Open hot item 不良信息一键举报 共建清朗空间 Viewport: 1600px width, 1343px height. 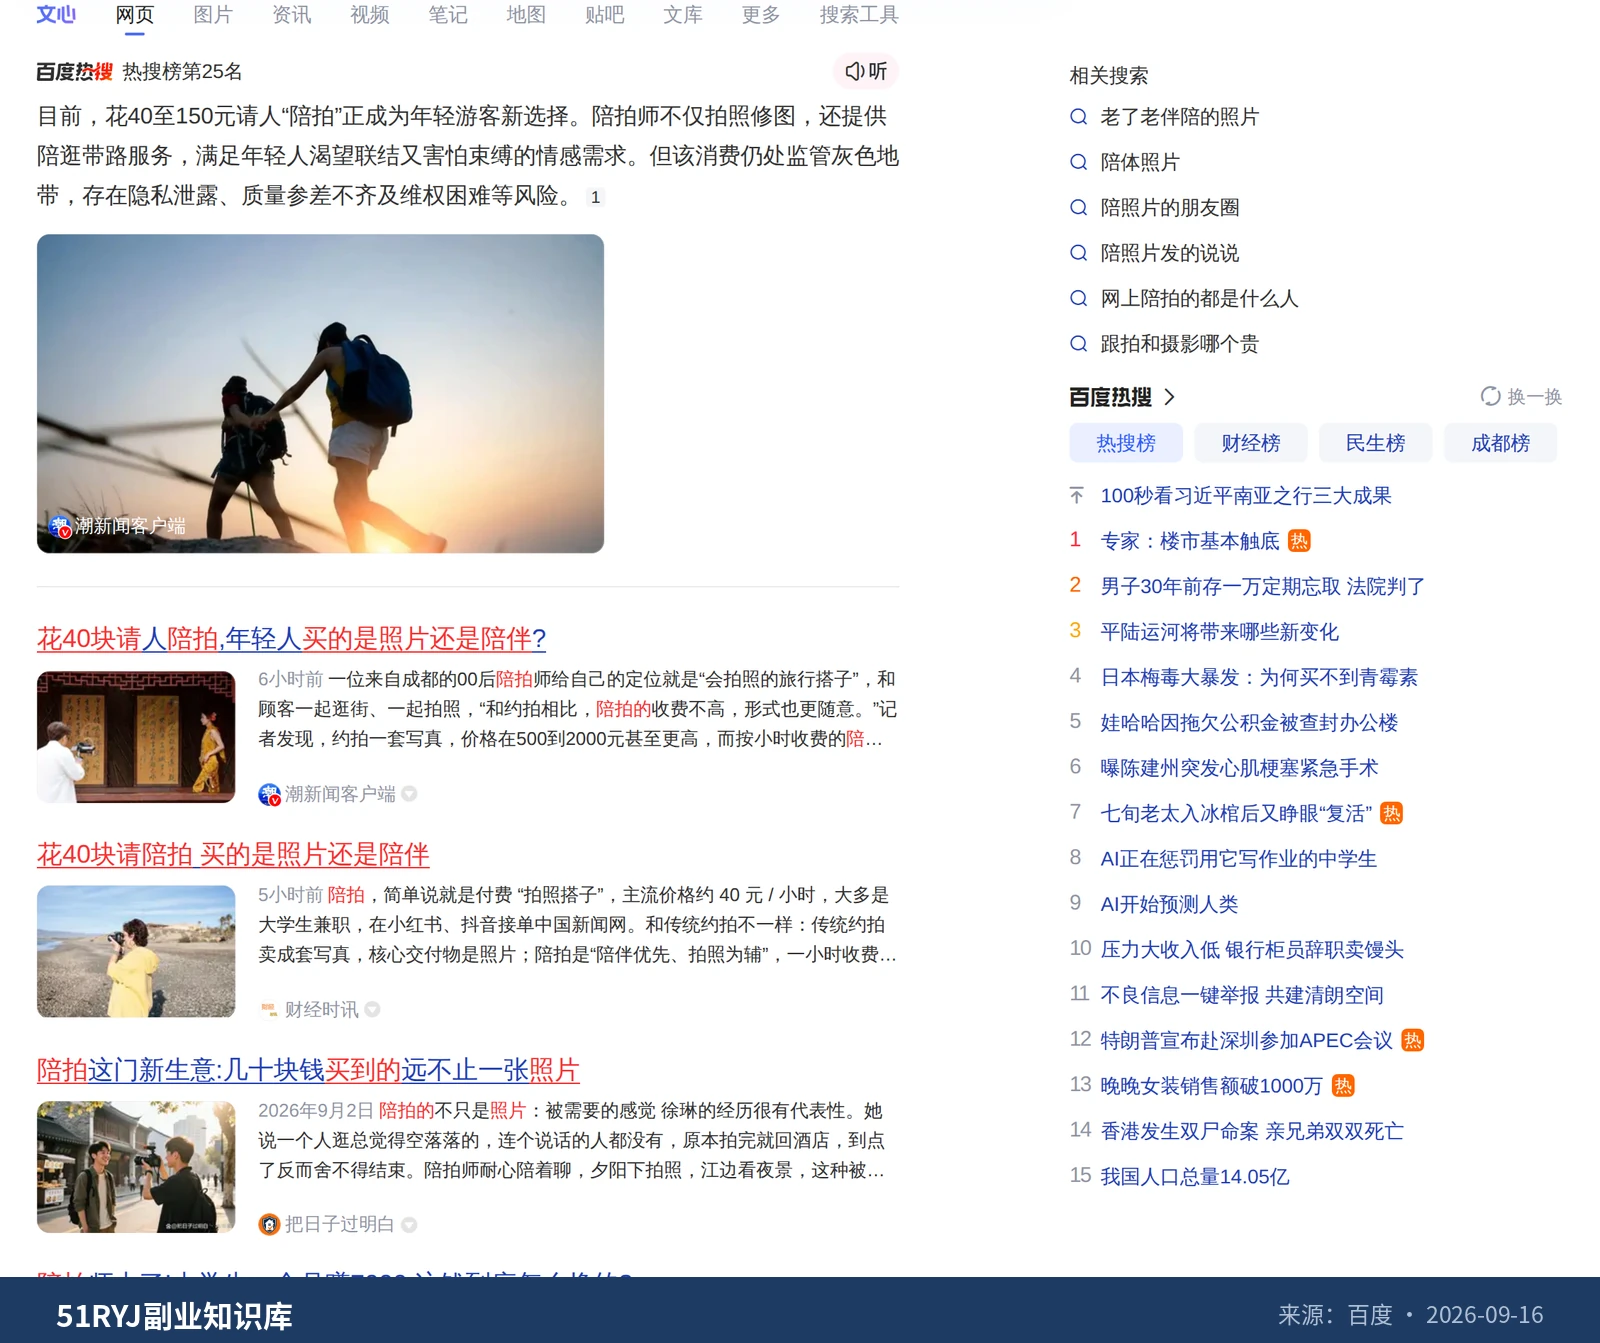pyautogui.click(x=1242, y=995)
